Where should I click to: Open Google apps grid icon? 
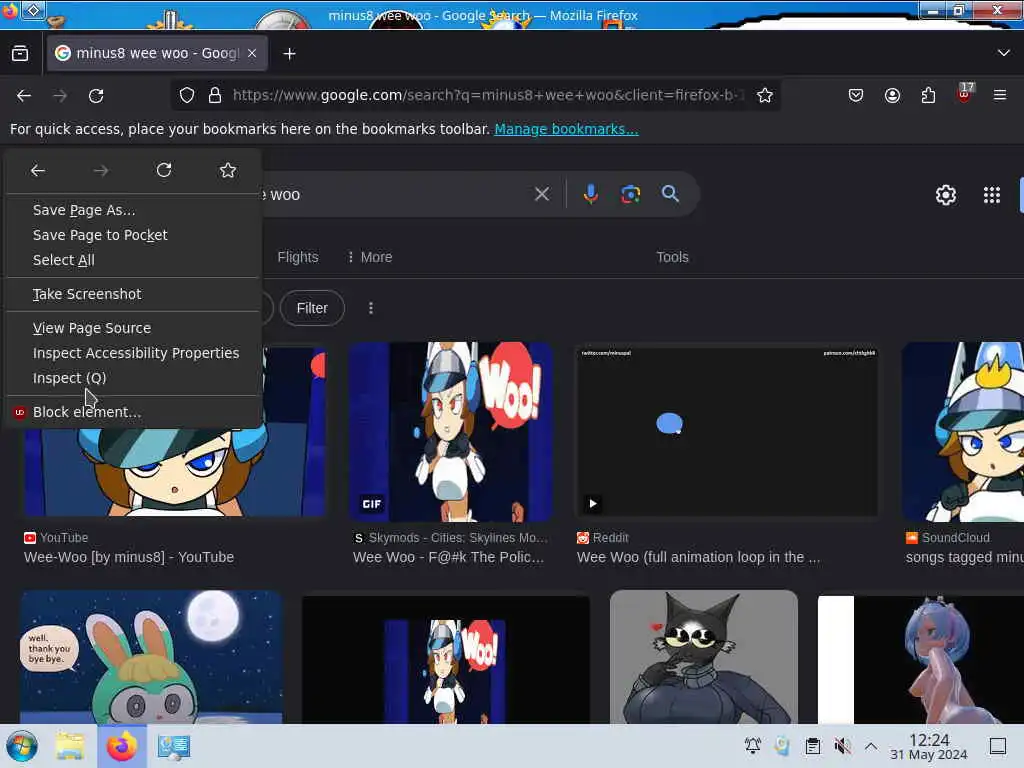pos(991,195)
